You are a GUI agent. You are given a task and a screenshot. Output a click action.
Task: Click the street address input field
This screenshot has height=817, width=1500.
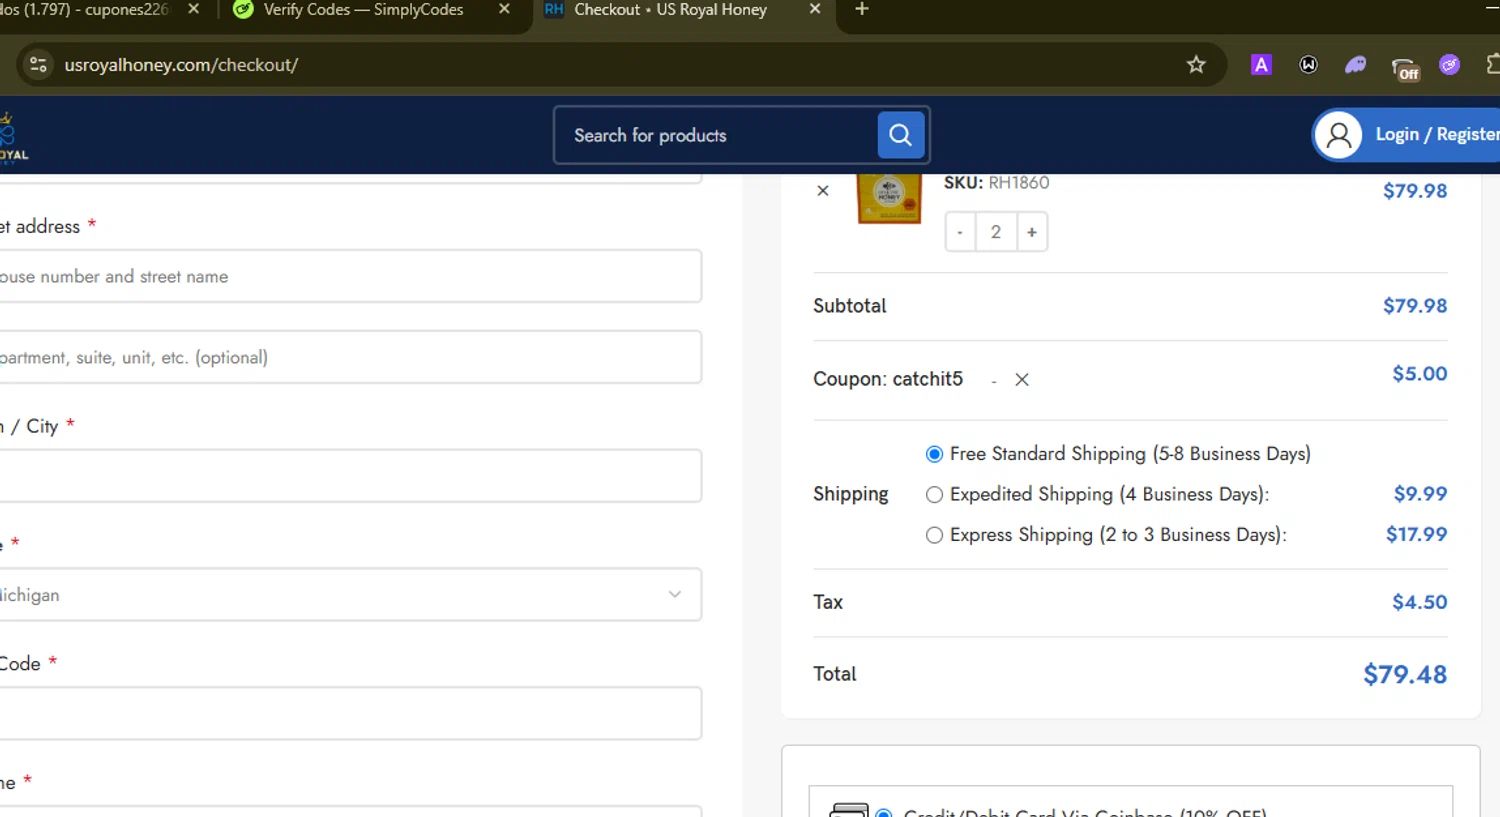350,276
